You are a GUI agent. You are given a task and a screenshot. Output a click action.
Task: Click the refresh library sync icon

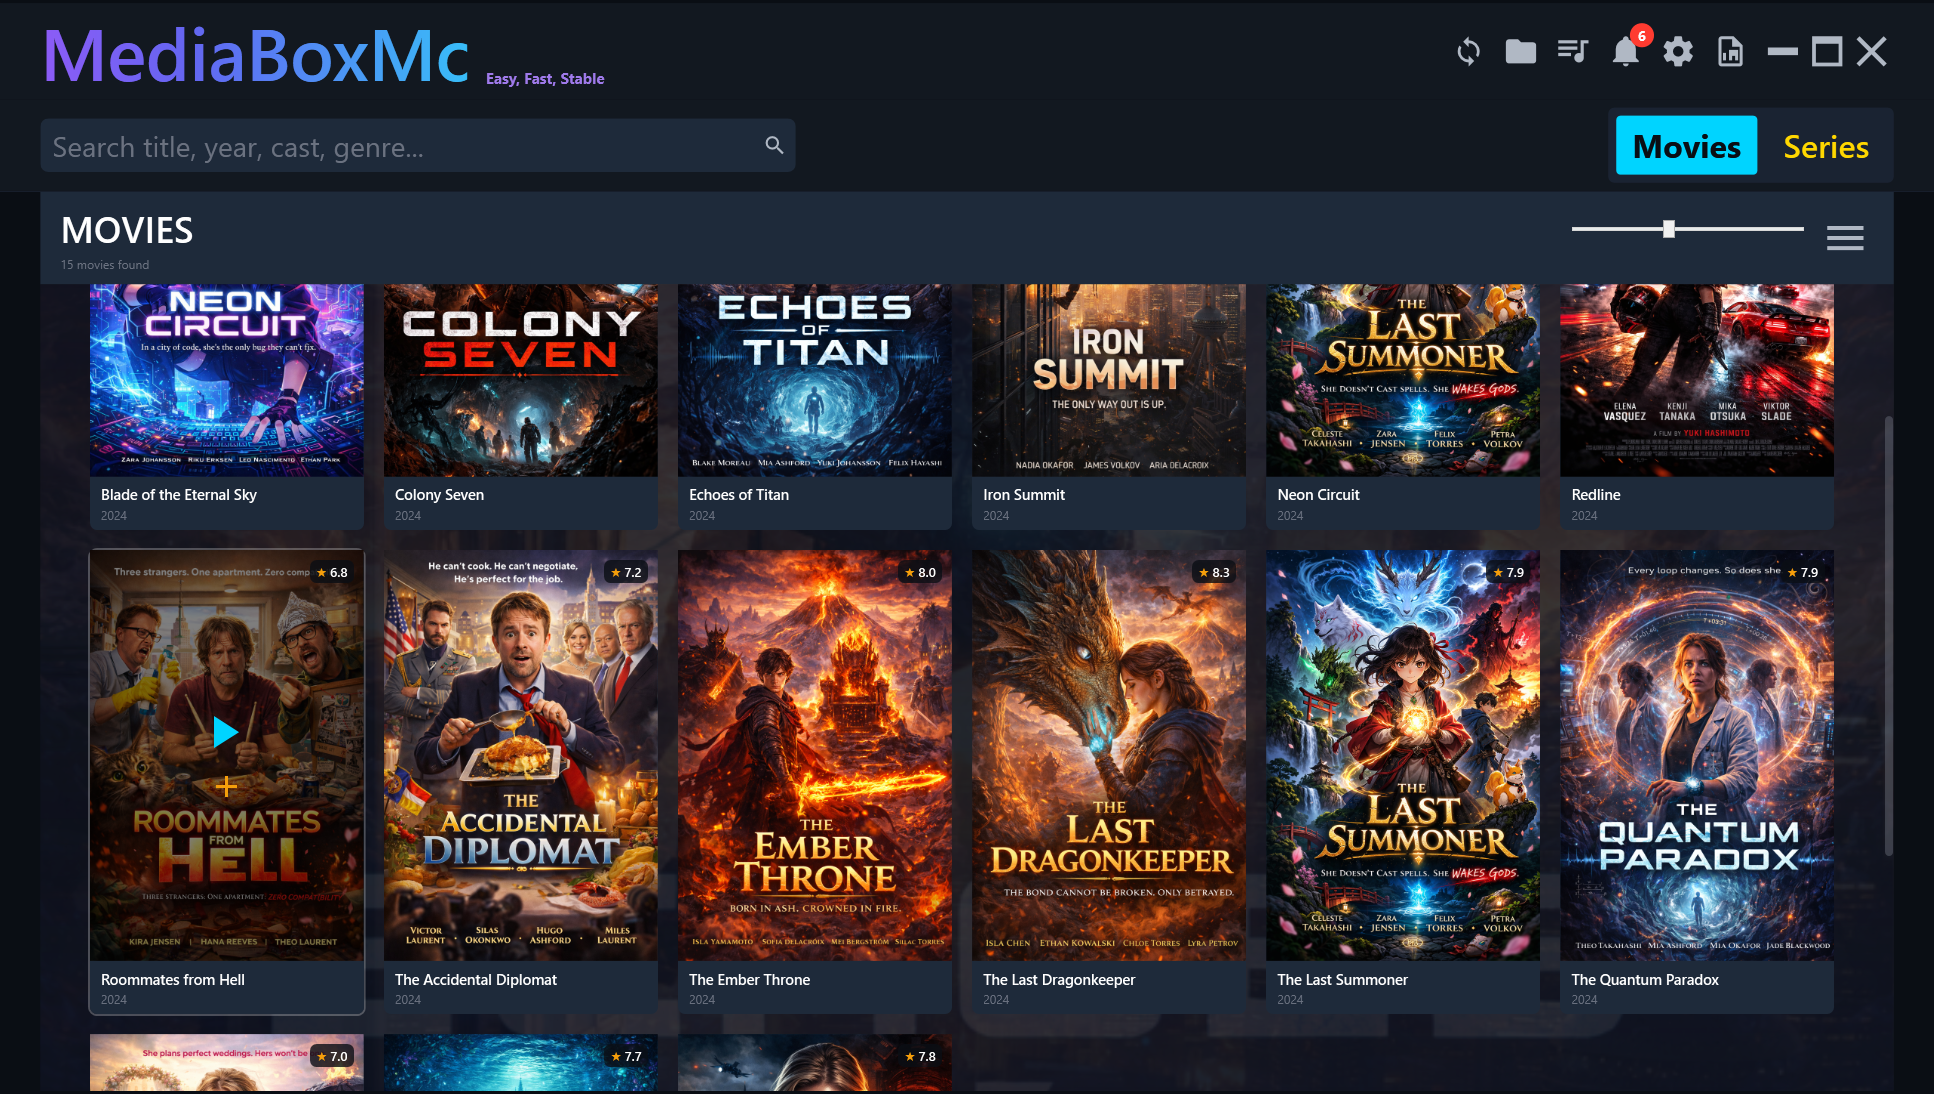[x=1468, y=51]
